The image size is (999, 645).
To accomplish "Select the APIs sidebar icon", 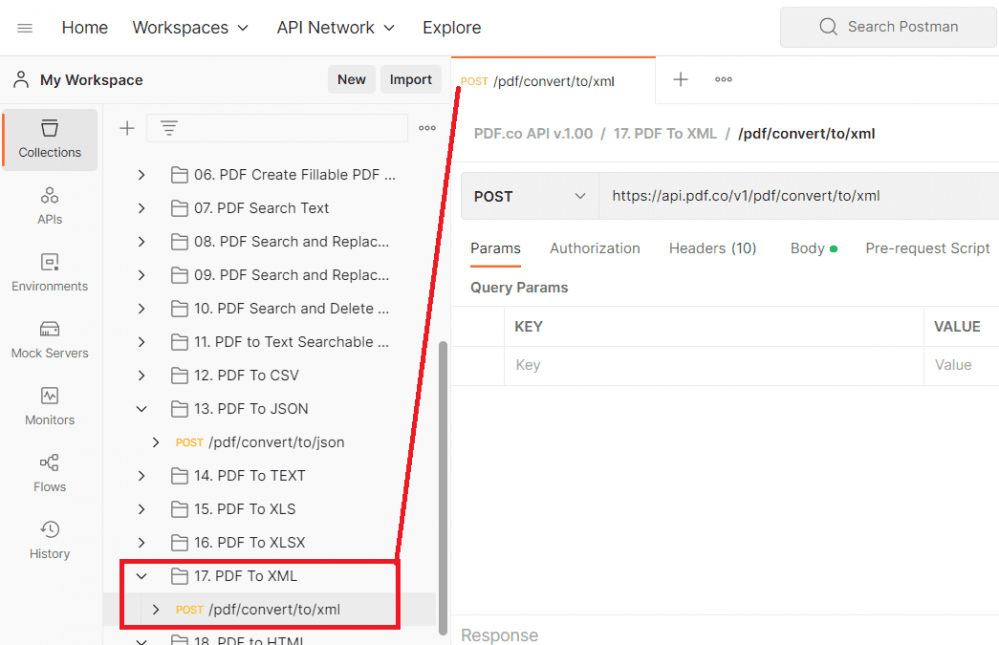I will click(x=49, y=203).
